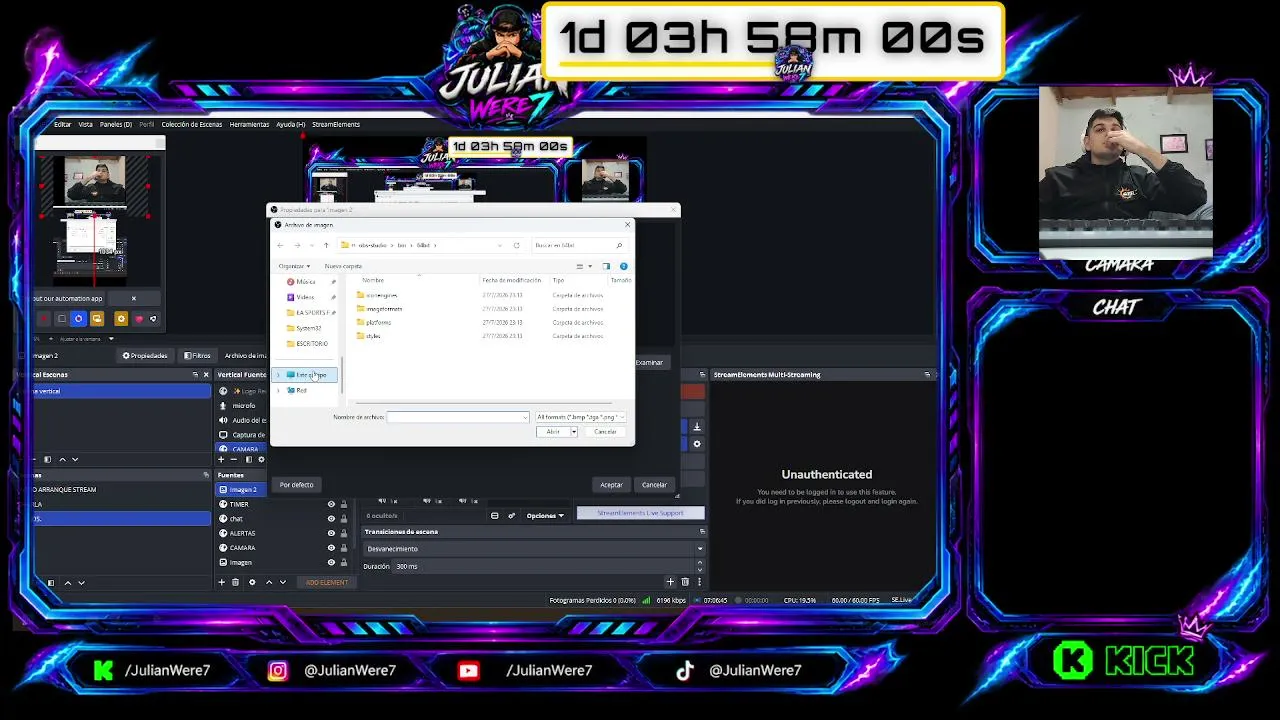Add a new source in Fuentes panel
1280x720 pixels.
[221, 582]
